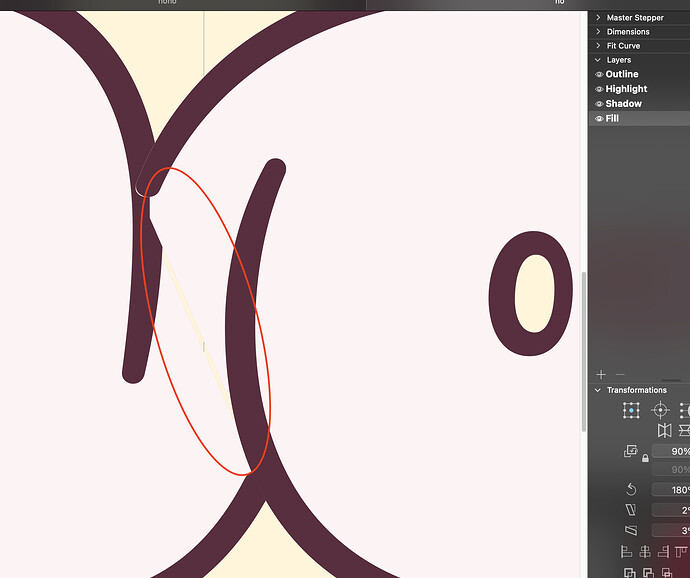Align selection to right edges
The image size is (690, 578).
pyautogui.click(x=664, y=551)
